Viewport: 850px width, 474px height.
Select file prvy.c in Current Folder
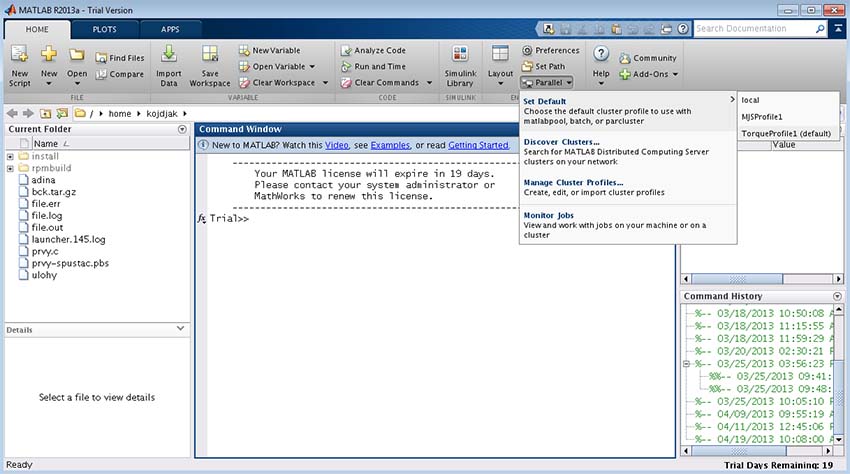(45, 251)
